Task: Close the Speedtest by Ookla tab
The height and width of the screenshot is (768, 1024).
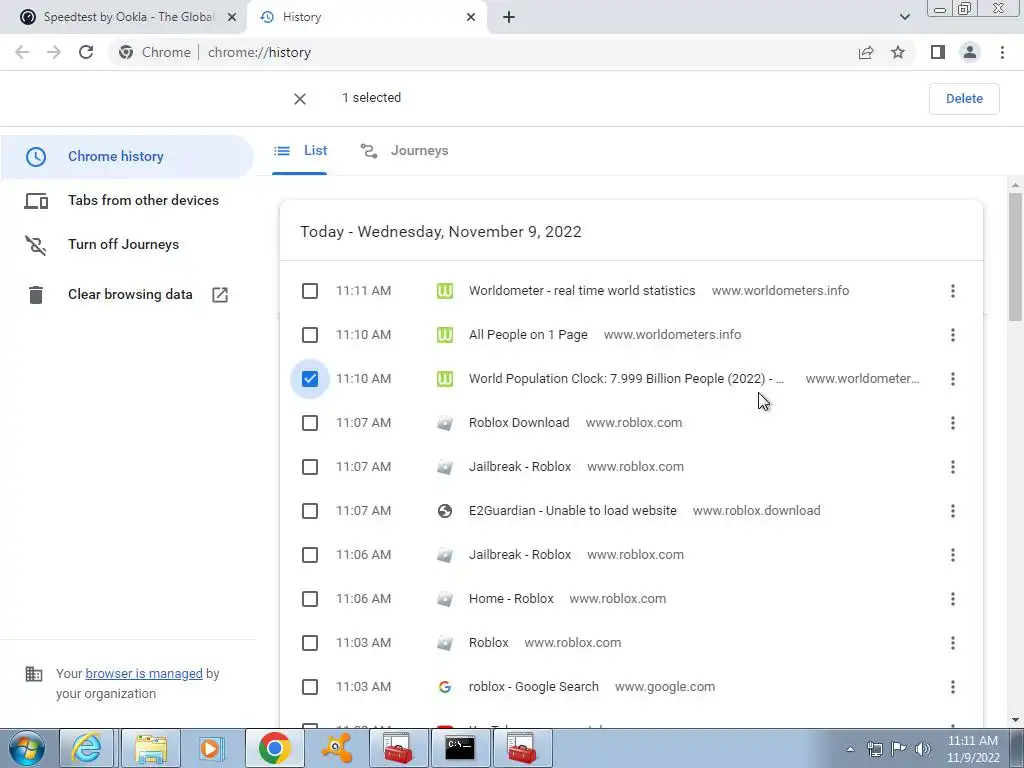Action: pyautogui.click(x=231, y=17)
